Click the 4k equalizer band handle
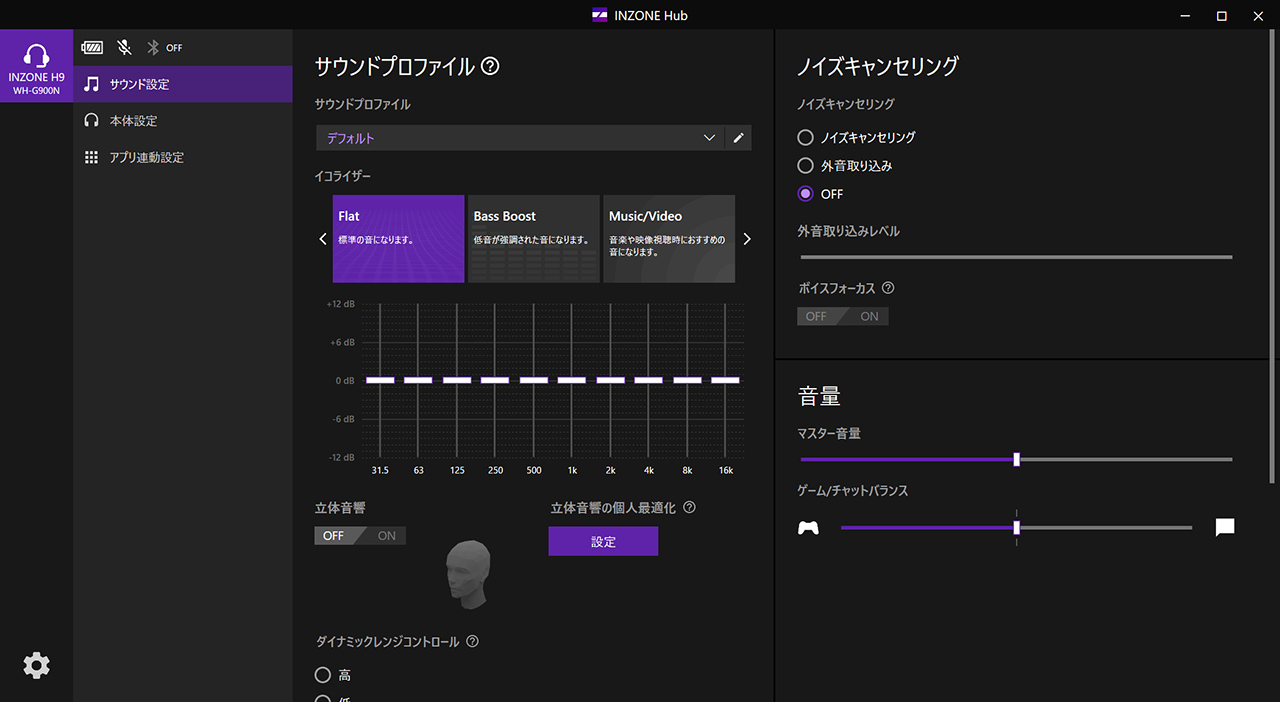 pyautogui.click(x=649, y=380)
